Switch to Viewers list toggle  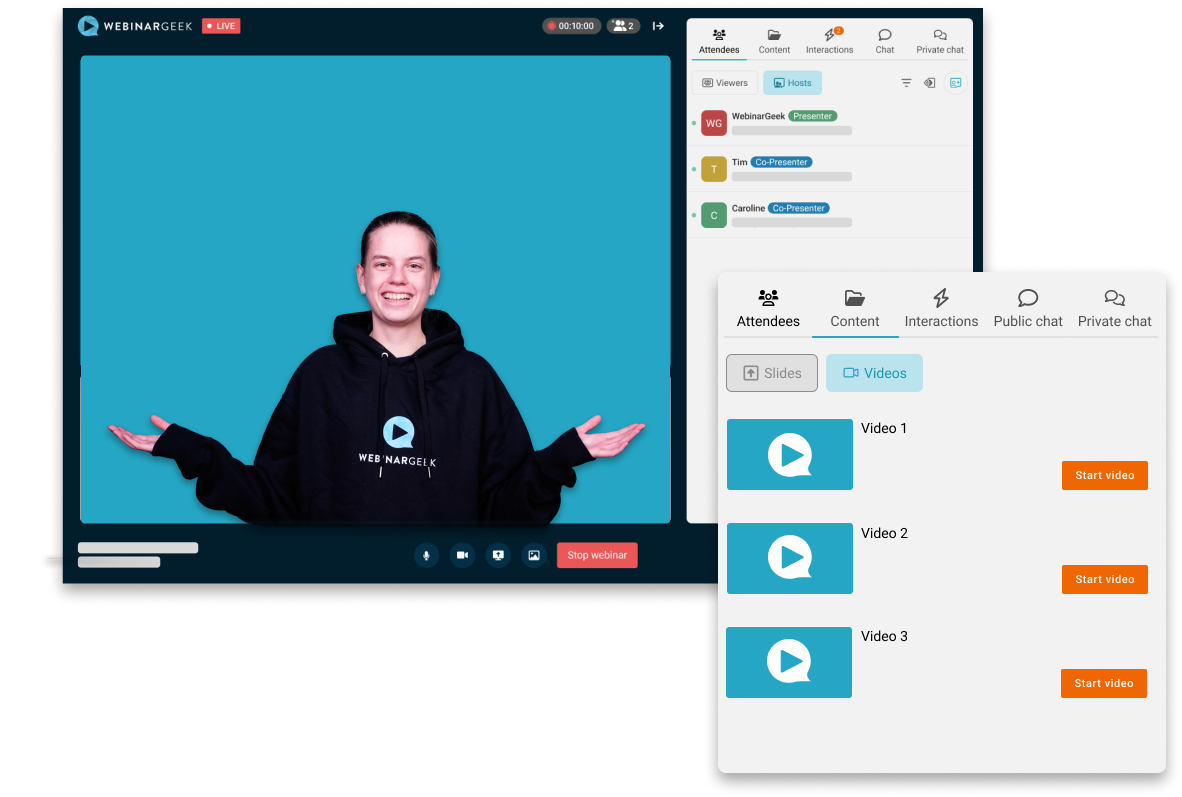coord(725,83)
